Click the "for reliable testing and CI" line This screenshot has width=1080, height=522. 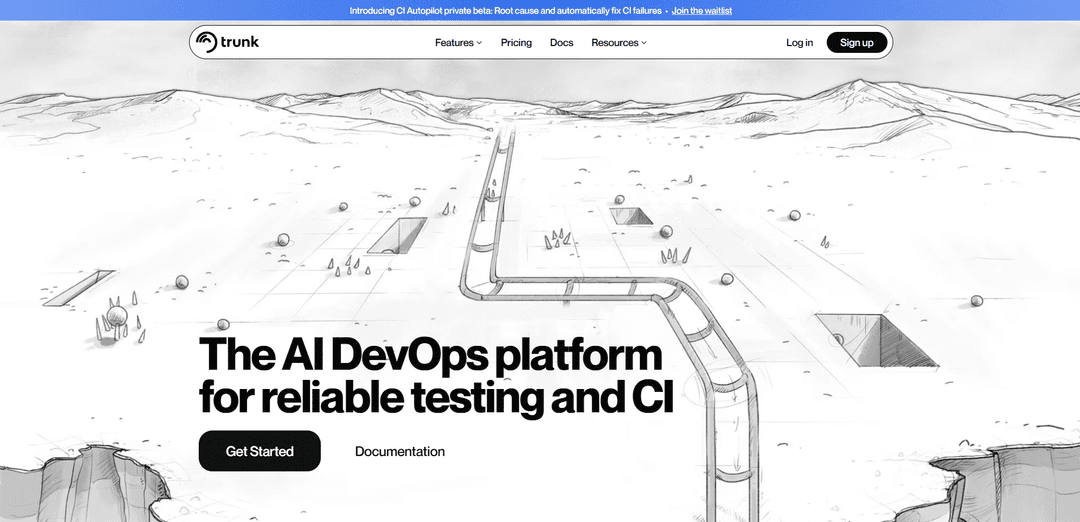436,397
